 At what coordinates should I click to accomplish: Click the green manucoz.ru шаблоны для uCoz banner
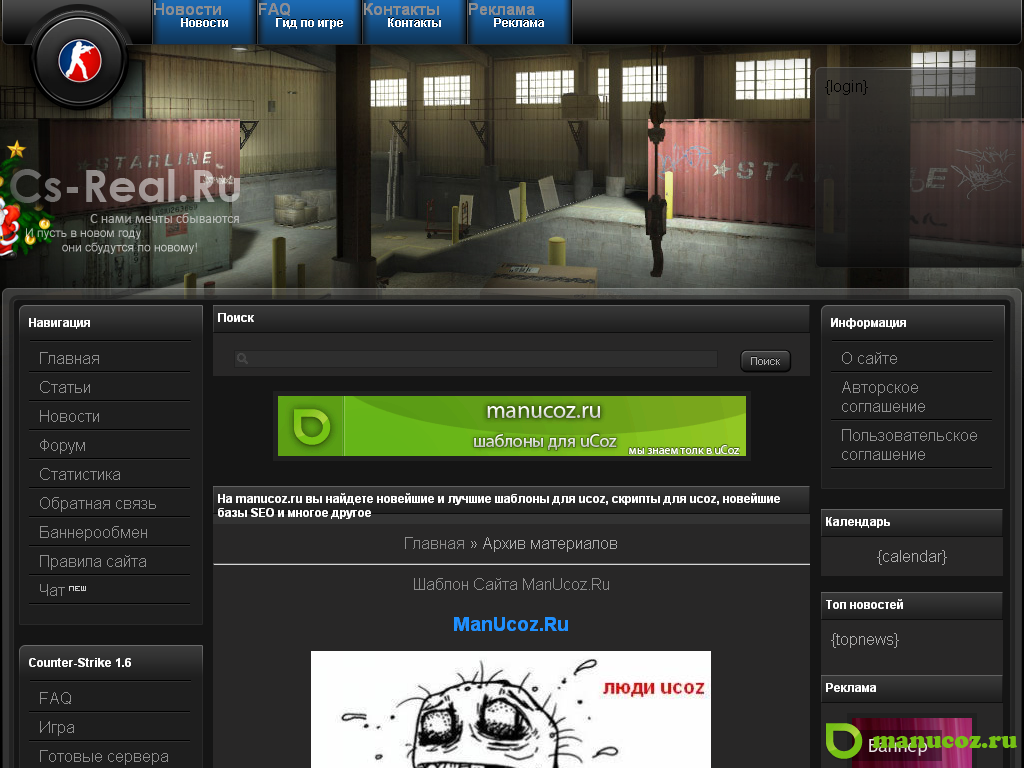pos(511,426)
